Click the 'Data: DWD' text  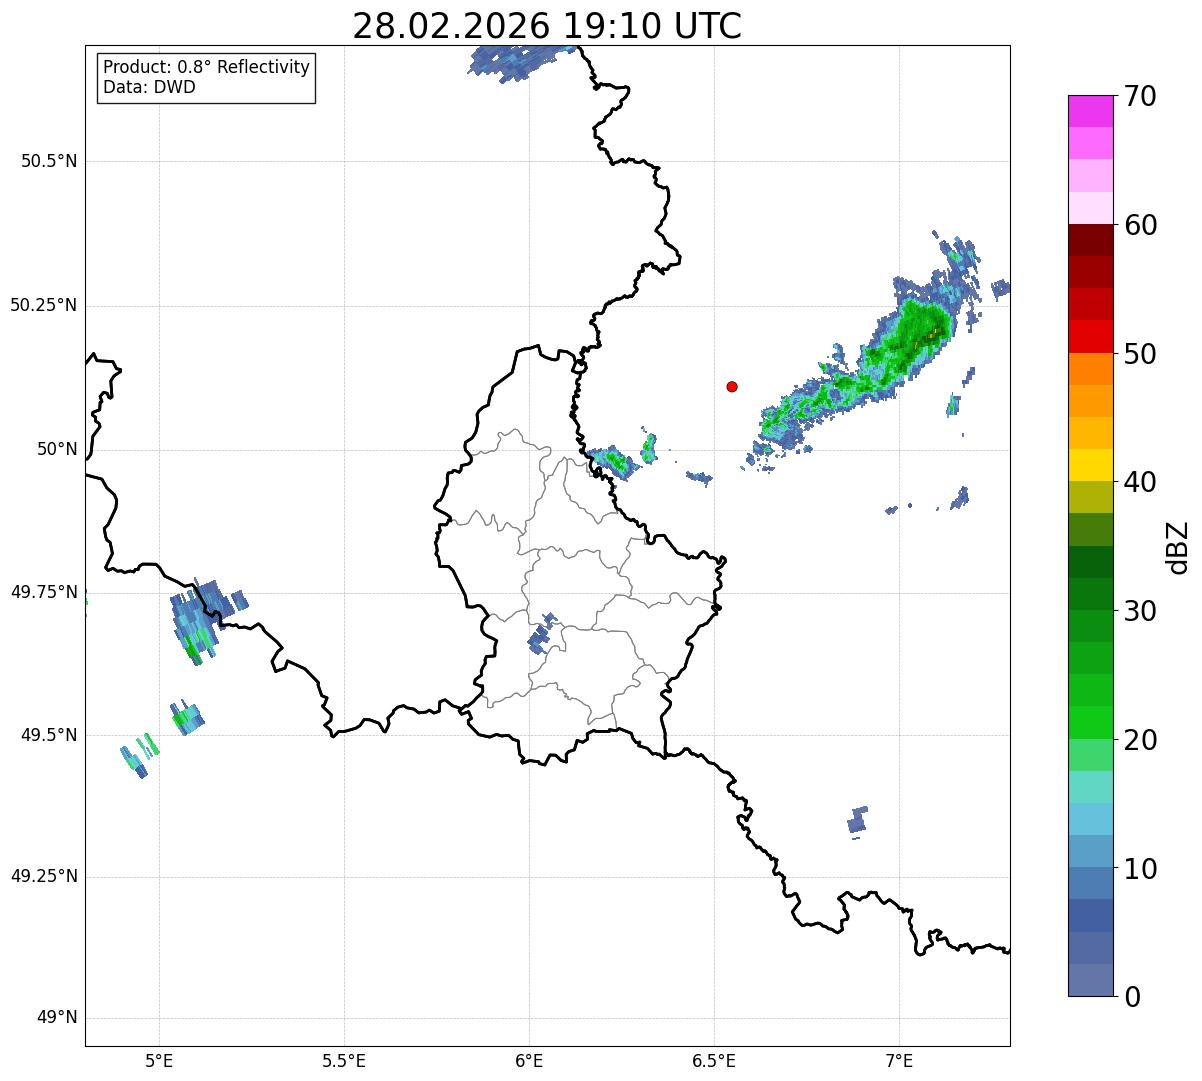(x=149, y=87)
